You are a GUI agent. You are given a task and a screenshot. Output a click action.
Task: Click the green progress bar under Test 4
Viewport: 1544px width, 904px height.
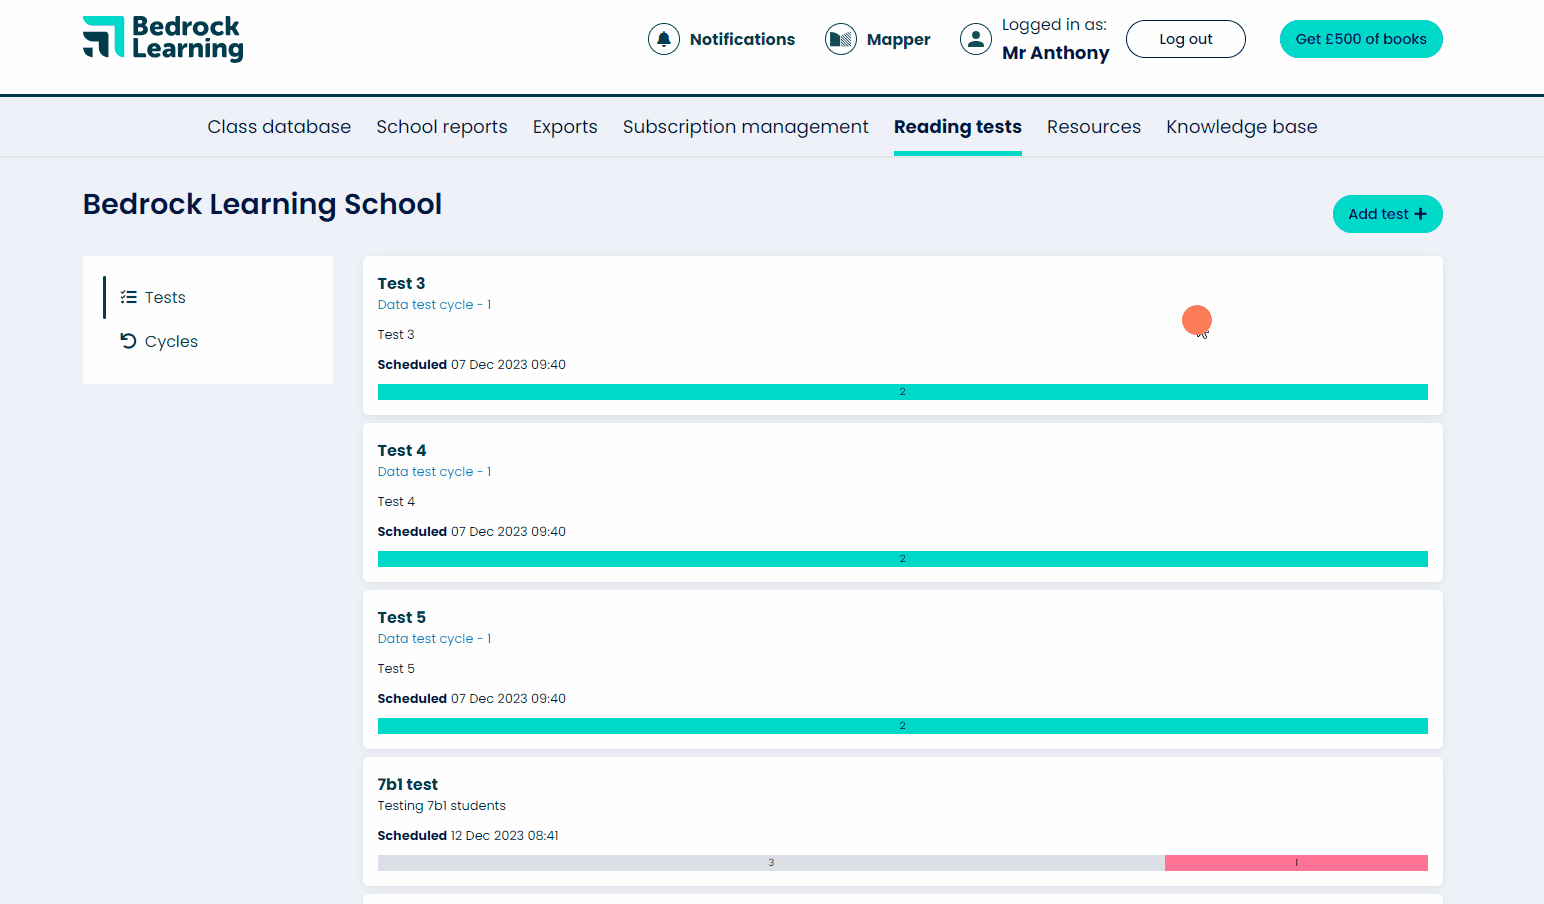902,558
